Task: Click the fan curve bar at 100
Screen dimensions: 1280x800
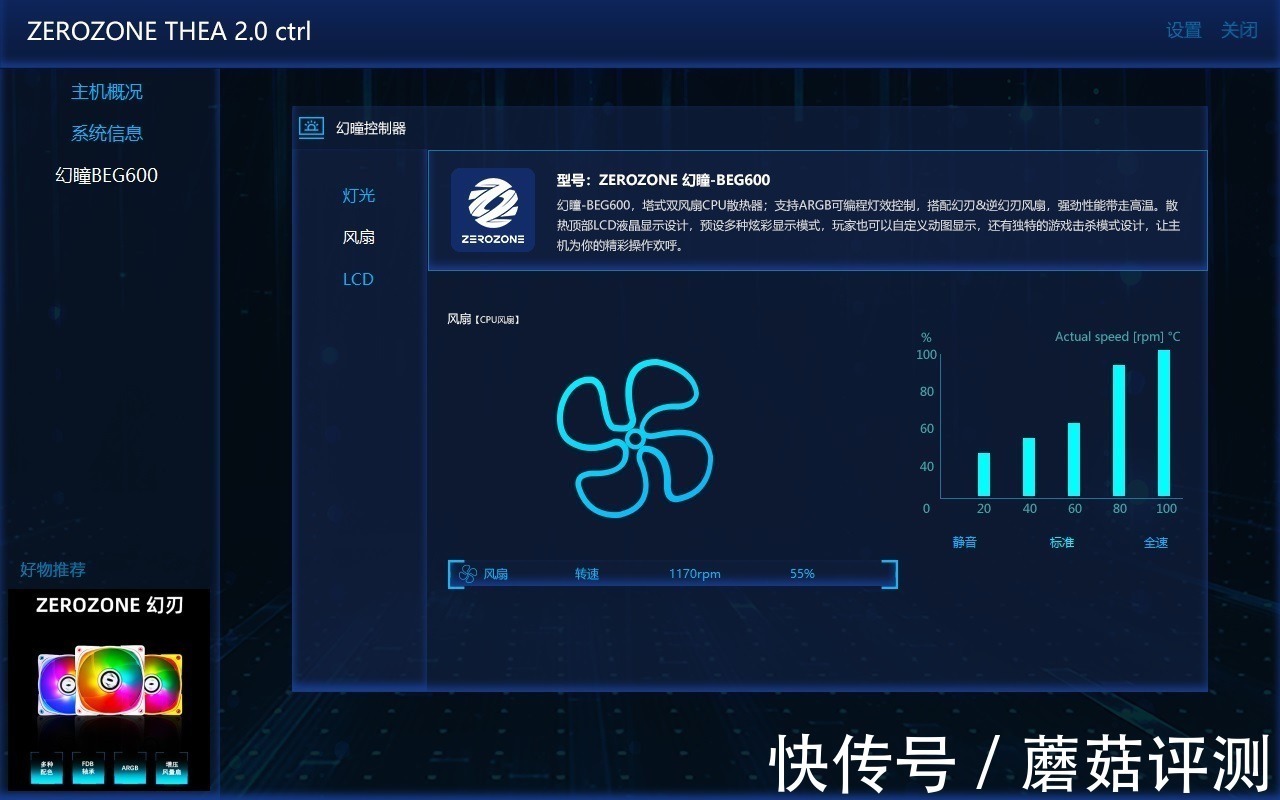Action: click(1164, 423)
